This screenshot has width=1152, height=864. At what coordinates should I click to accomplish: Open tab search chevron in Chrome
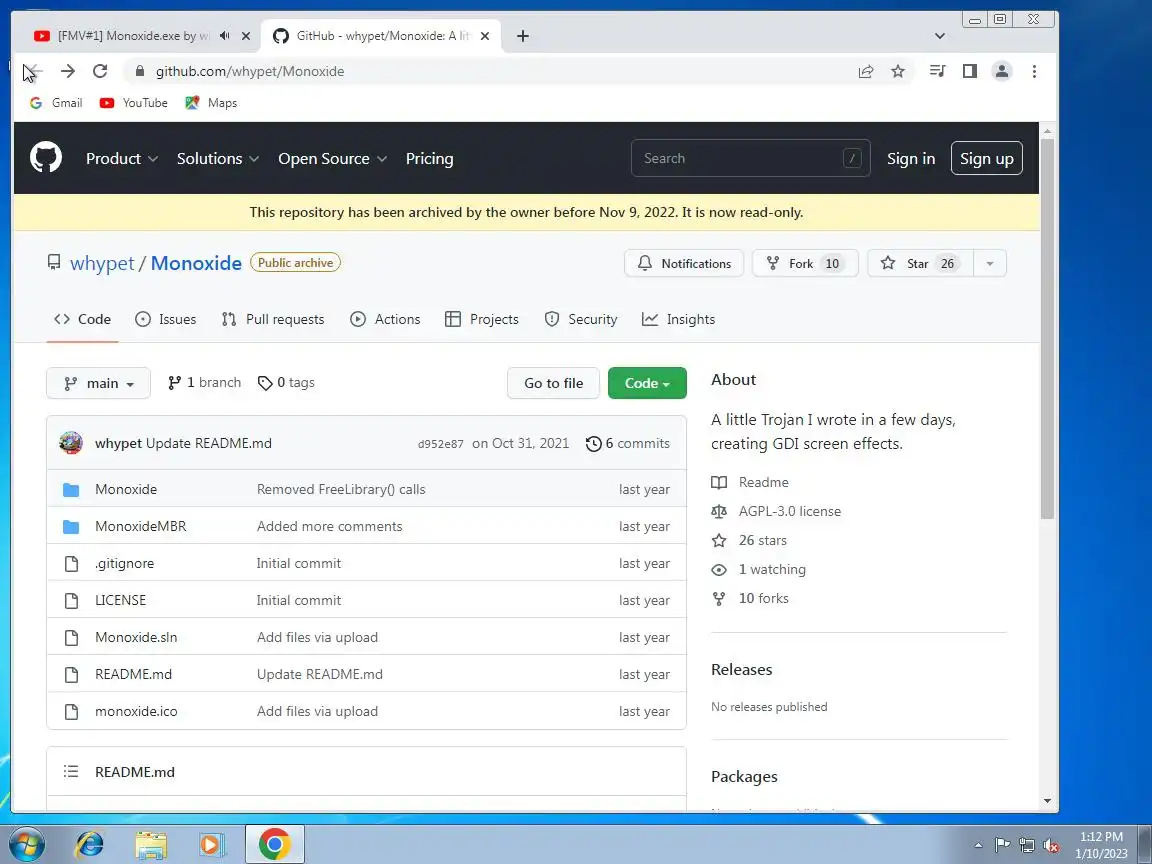[940, 36]
